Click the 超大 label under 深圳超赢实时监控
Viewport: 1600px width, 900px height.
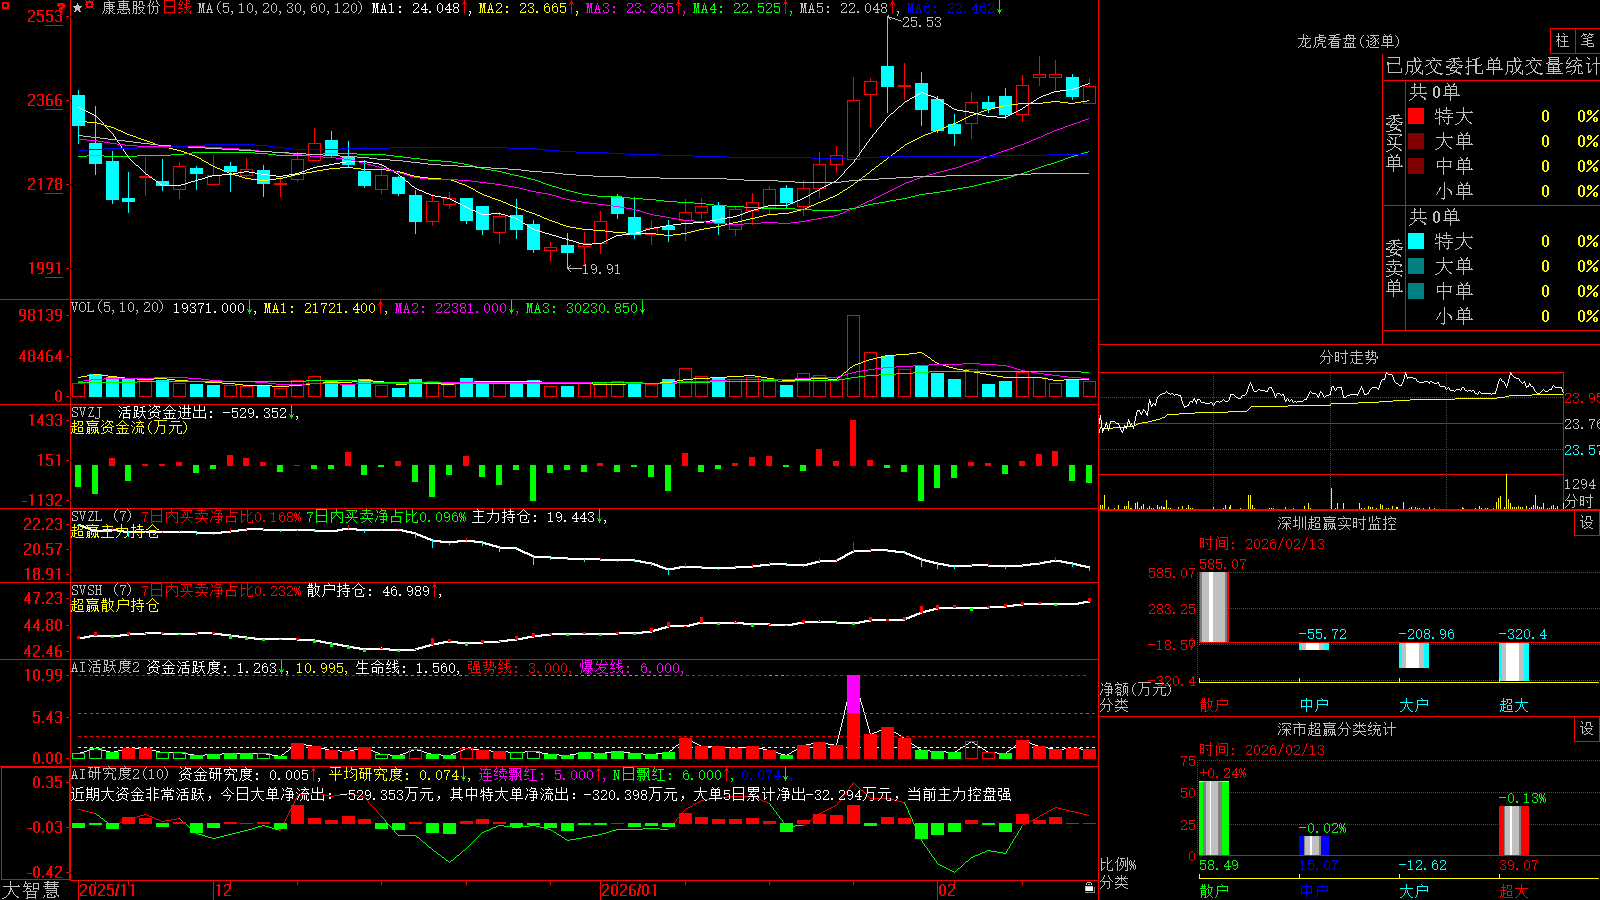[x=1514, y=705]
